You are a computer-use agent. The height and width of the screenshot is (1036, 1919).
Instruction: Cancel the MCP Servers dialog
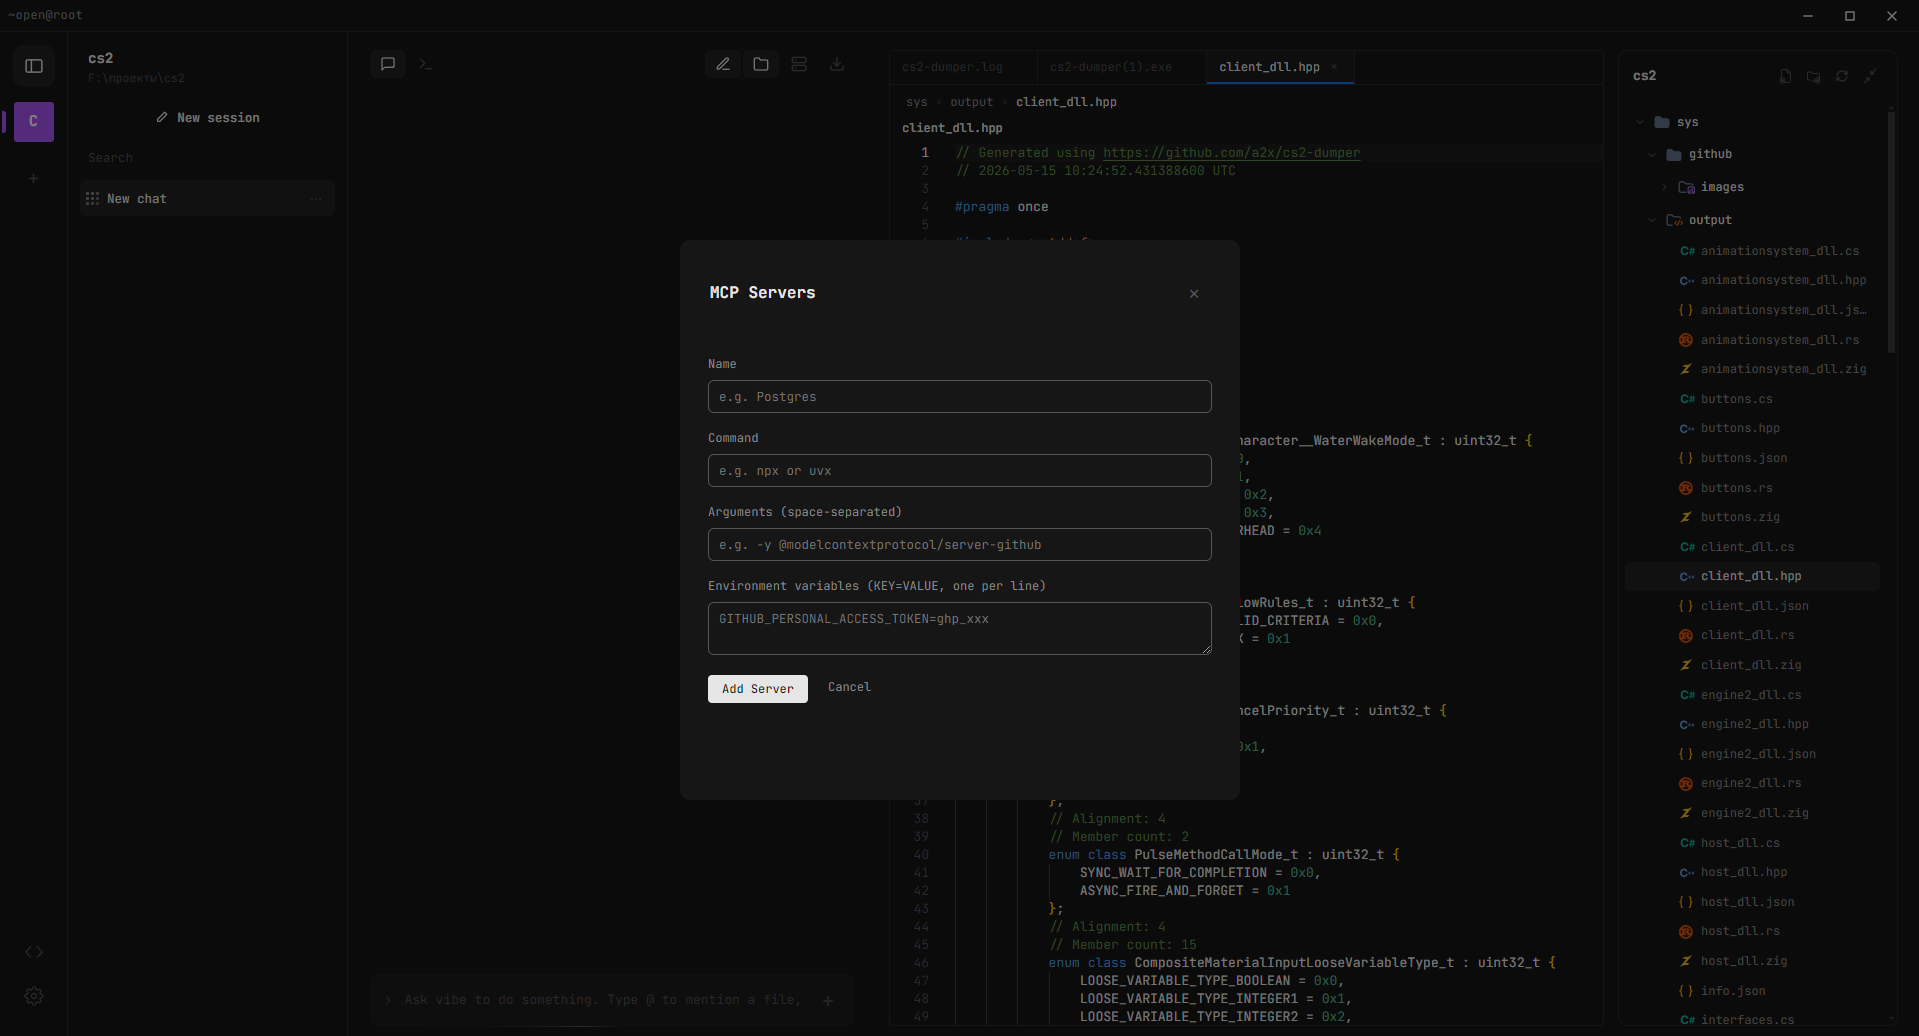[849, 687]
